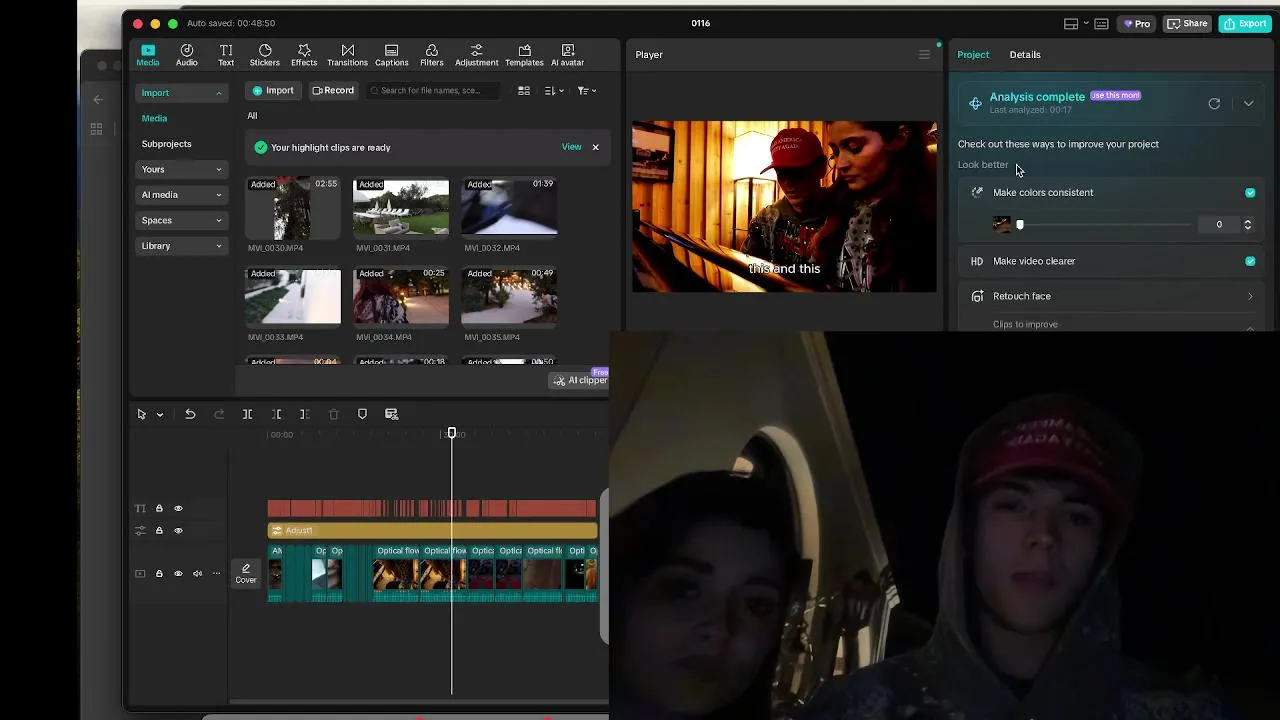Open the Player panel menu
1280x720 pixels.
pyautogui.click(x=924, y=55)
